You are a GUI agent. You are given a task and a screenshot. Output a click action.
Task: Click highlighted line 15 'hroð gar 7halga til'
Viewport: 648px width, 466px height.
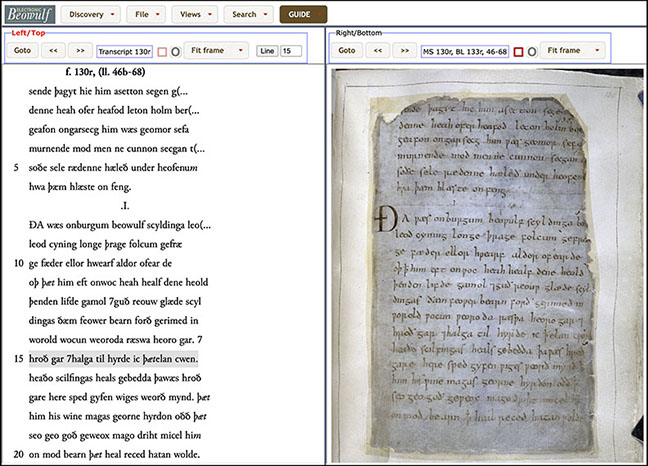pos(113,359)
